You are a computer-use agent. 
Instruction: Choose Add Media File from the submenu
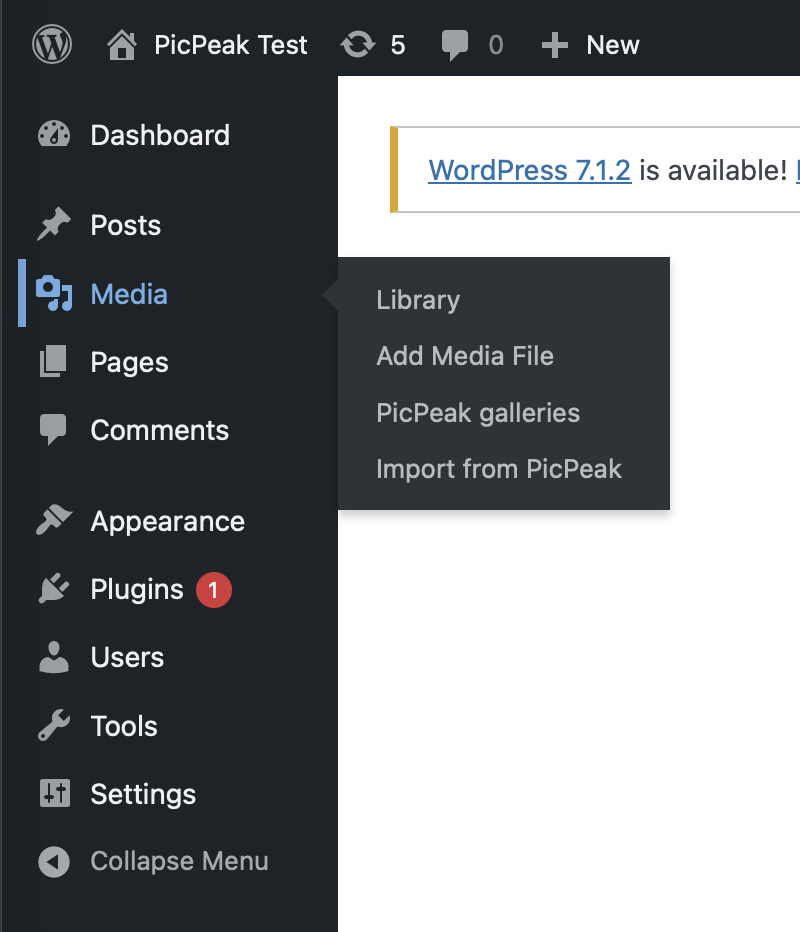click(x=465, y=356)
